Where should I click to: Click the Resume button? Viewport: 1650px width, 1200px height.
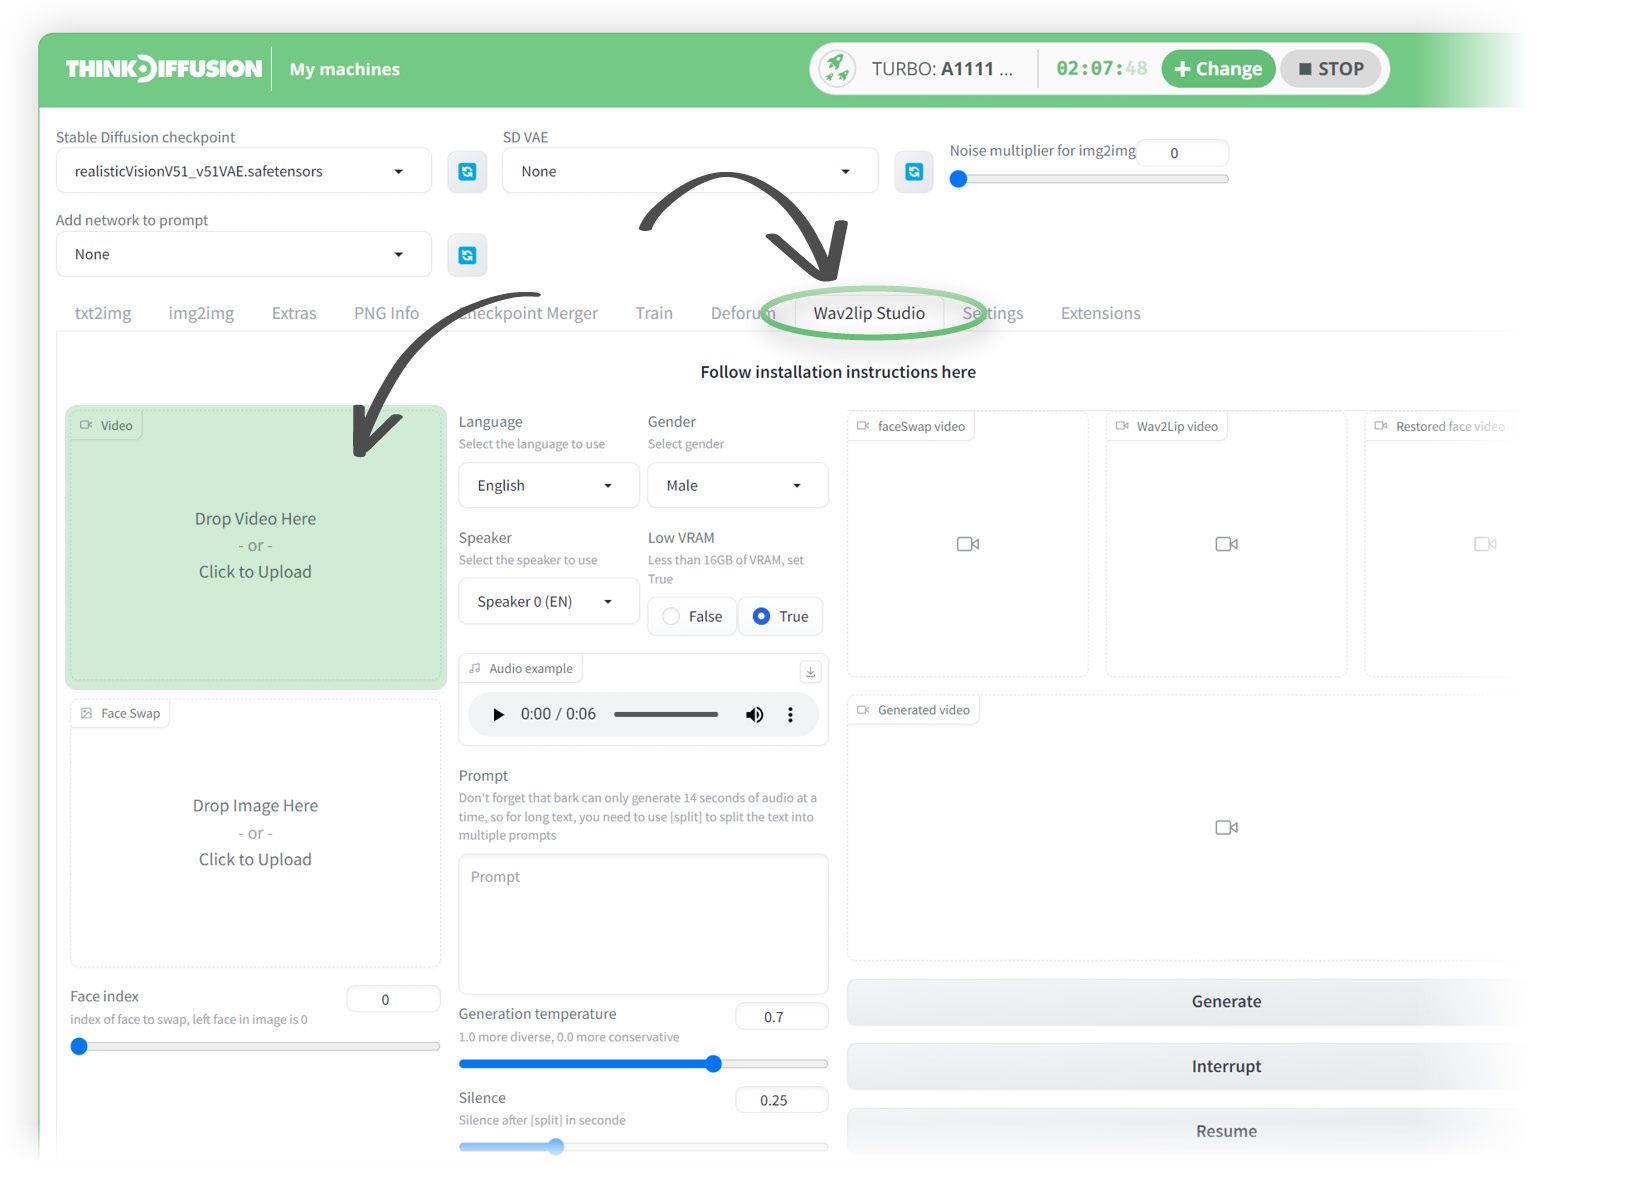point(1226,1131)
